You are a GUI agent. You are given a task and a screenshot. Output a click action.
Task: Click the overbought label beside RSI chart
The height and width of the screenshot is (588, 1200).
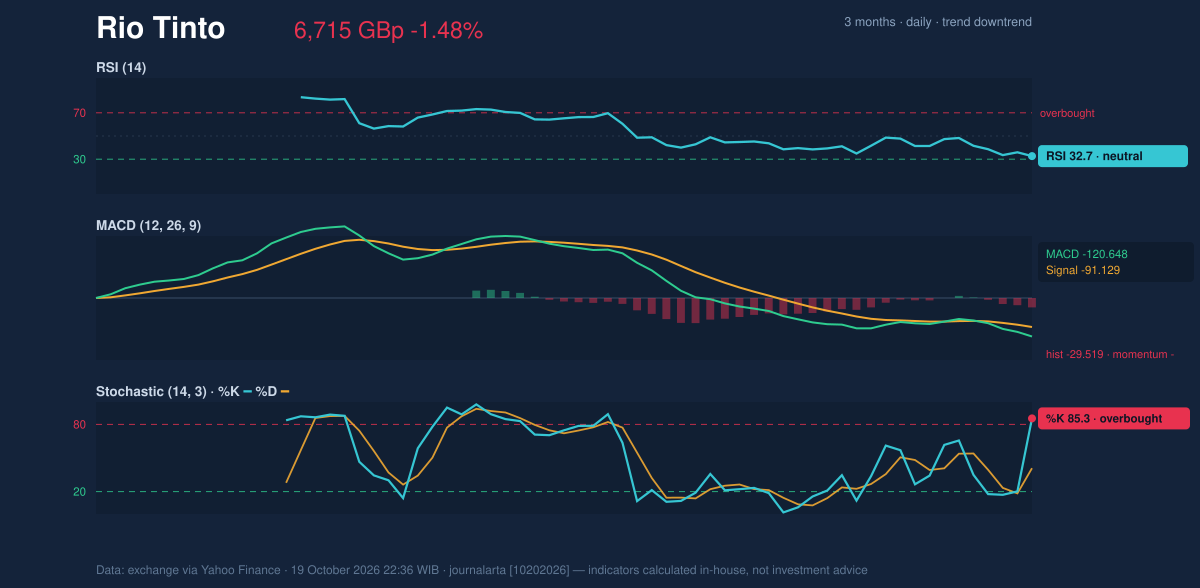[1069, 114]
